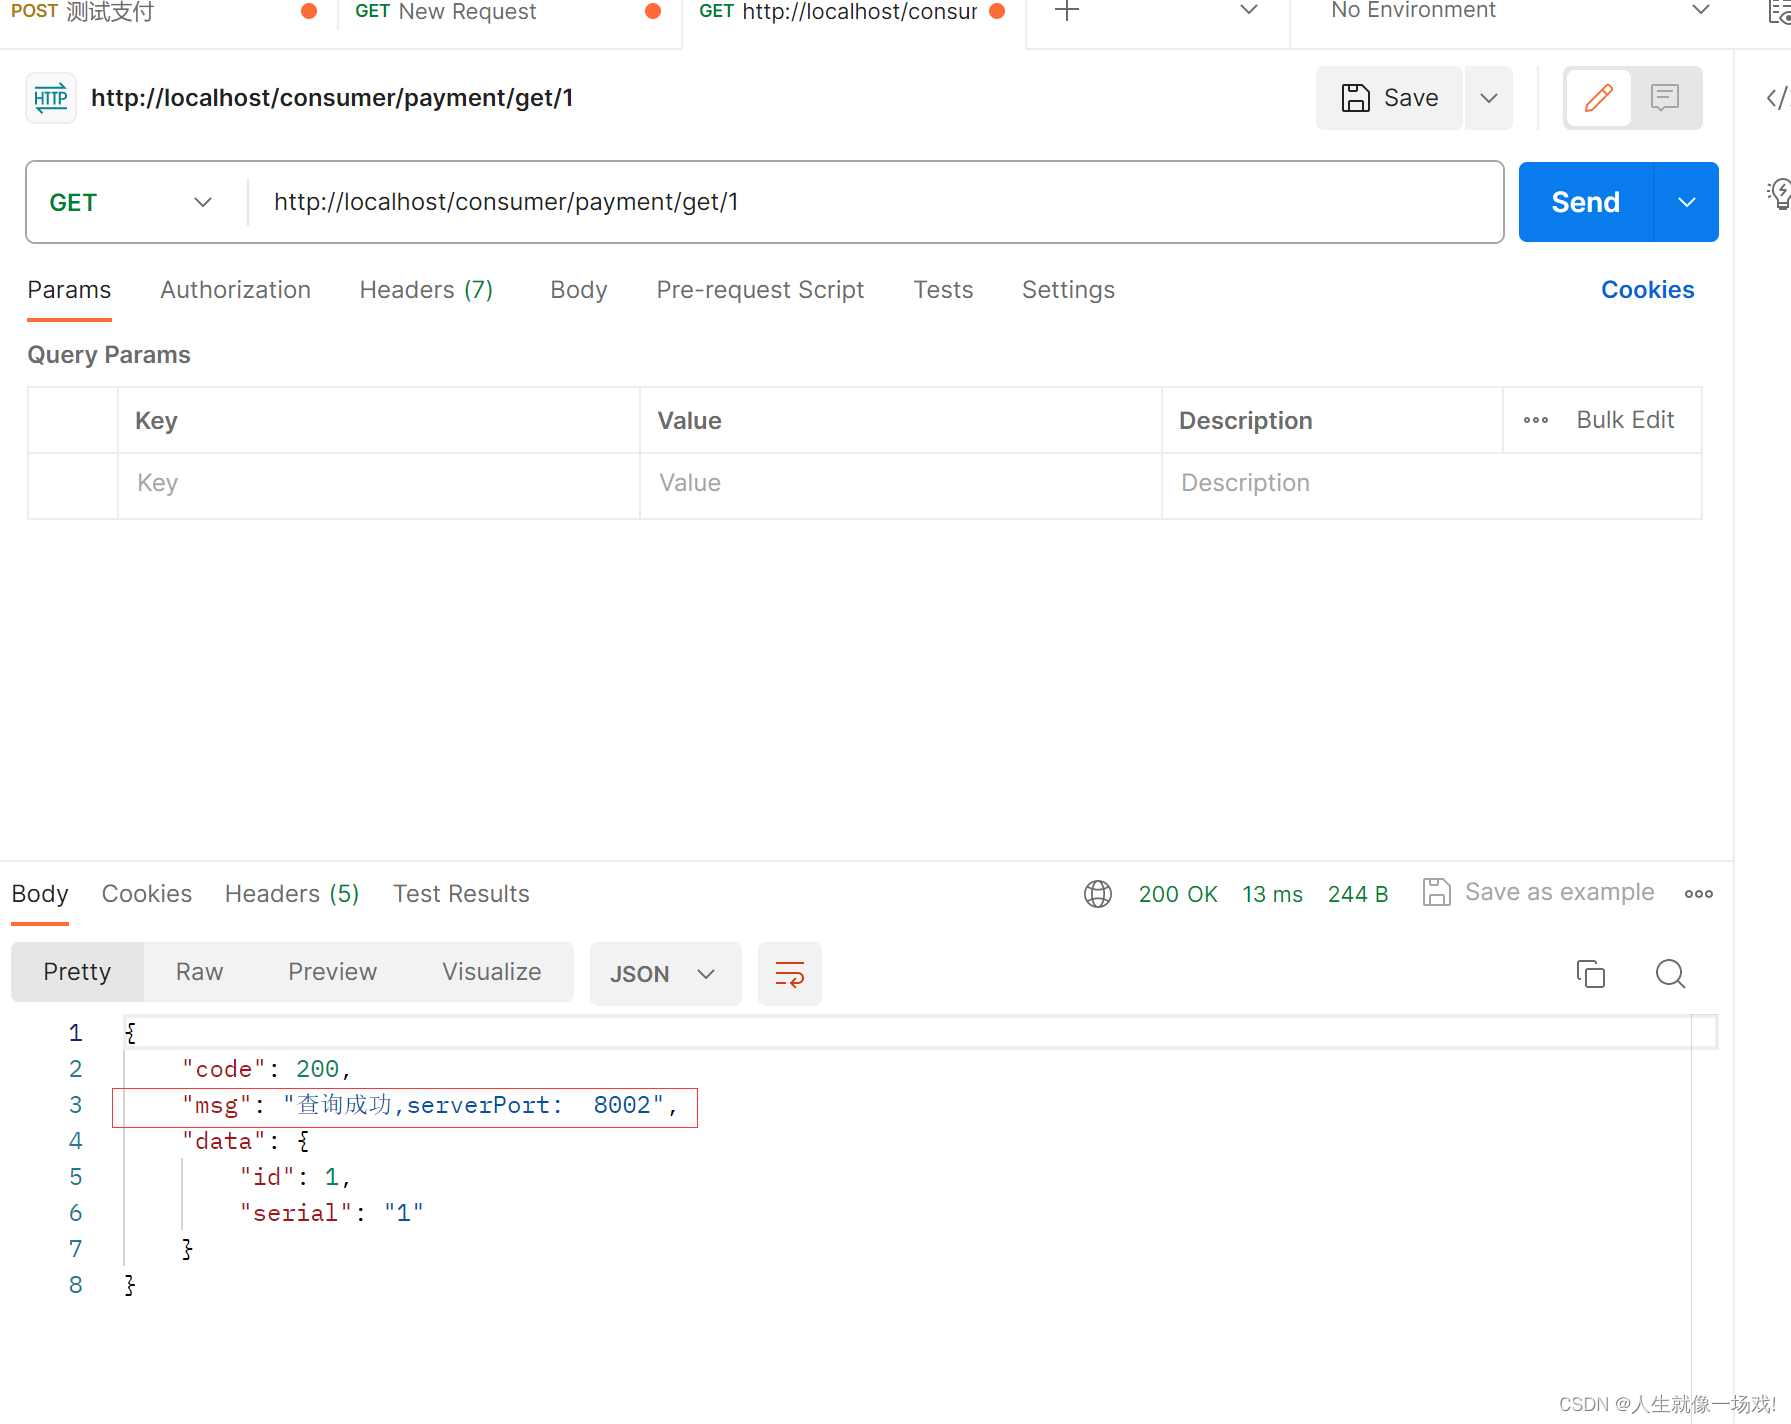Show the response Headers (5) tab

click(x=292, y=894)
